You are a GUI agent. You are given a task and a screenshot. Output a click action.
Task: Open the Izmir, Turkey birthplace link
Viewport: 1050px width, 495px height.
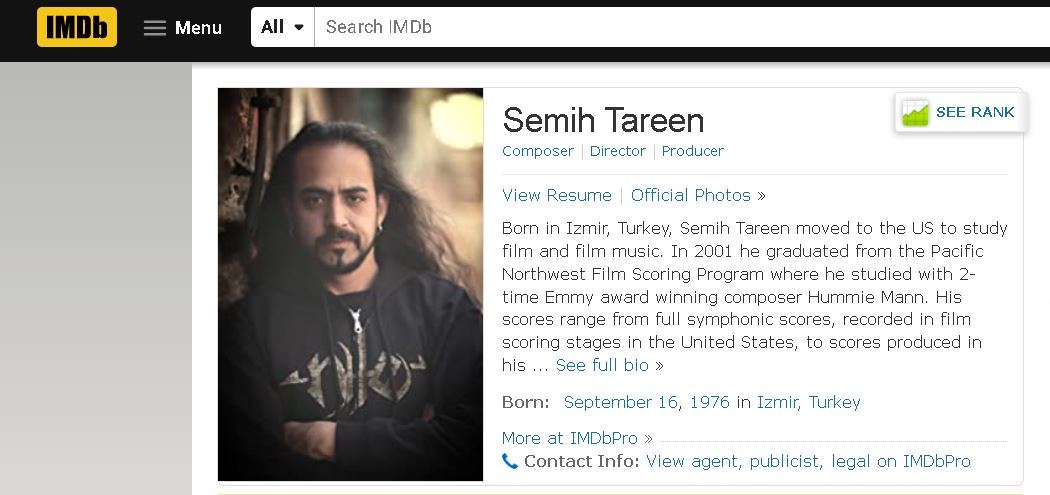coord(808,402)
